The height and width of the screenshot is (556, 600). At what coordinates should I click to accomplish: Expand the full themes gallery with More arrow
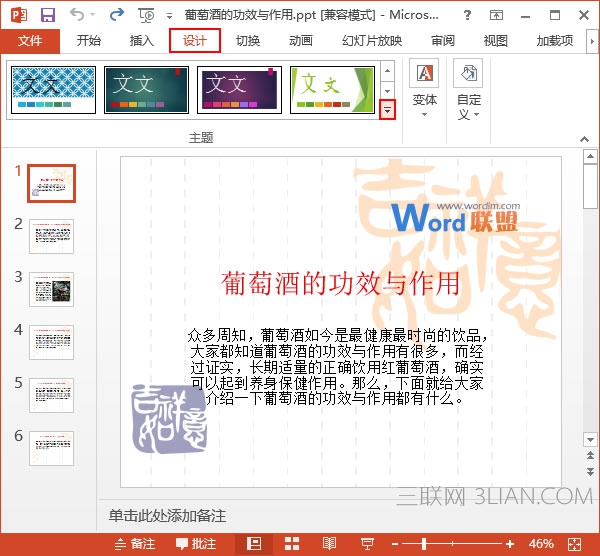pyautogui.click(x=387, y=110)
